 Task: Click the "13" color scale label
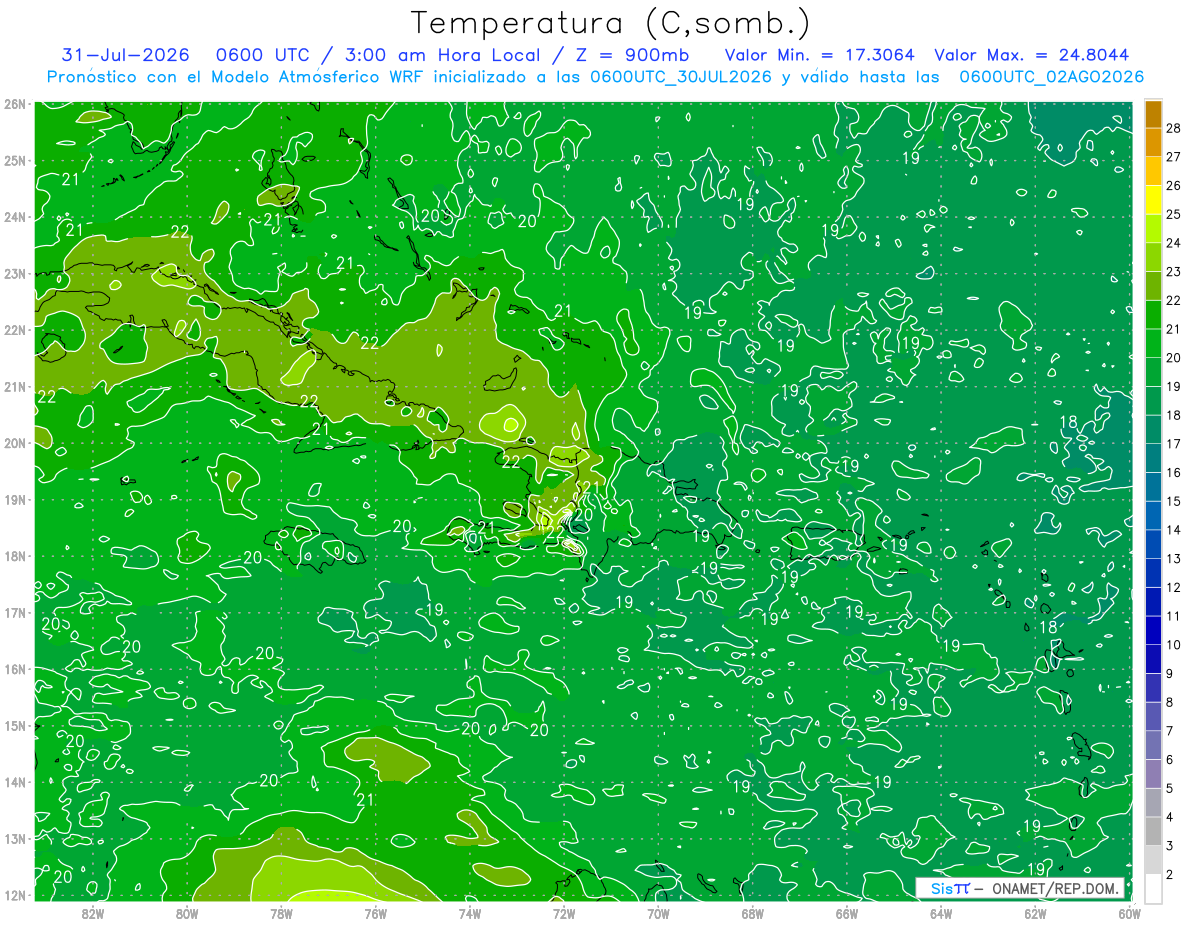pyautogui.click(x=1174, y=559)
